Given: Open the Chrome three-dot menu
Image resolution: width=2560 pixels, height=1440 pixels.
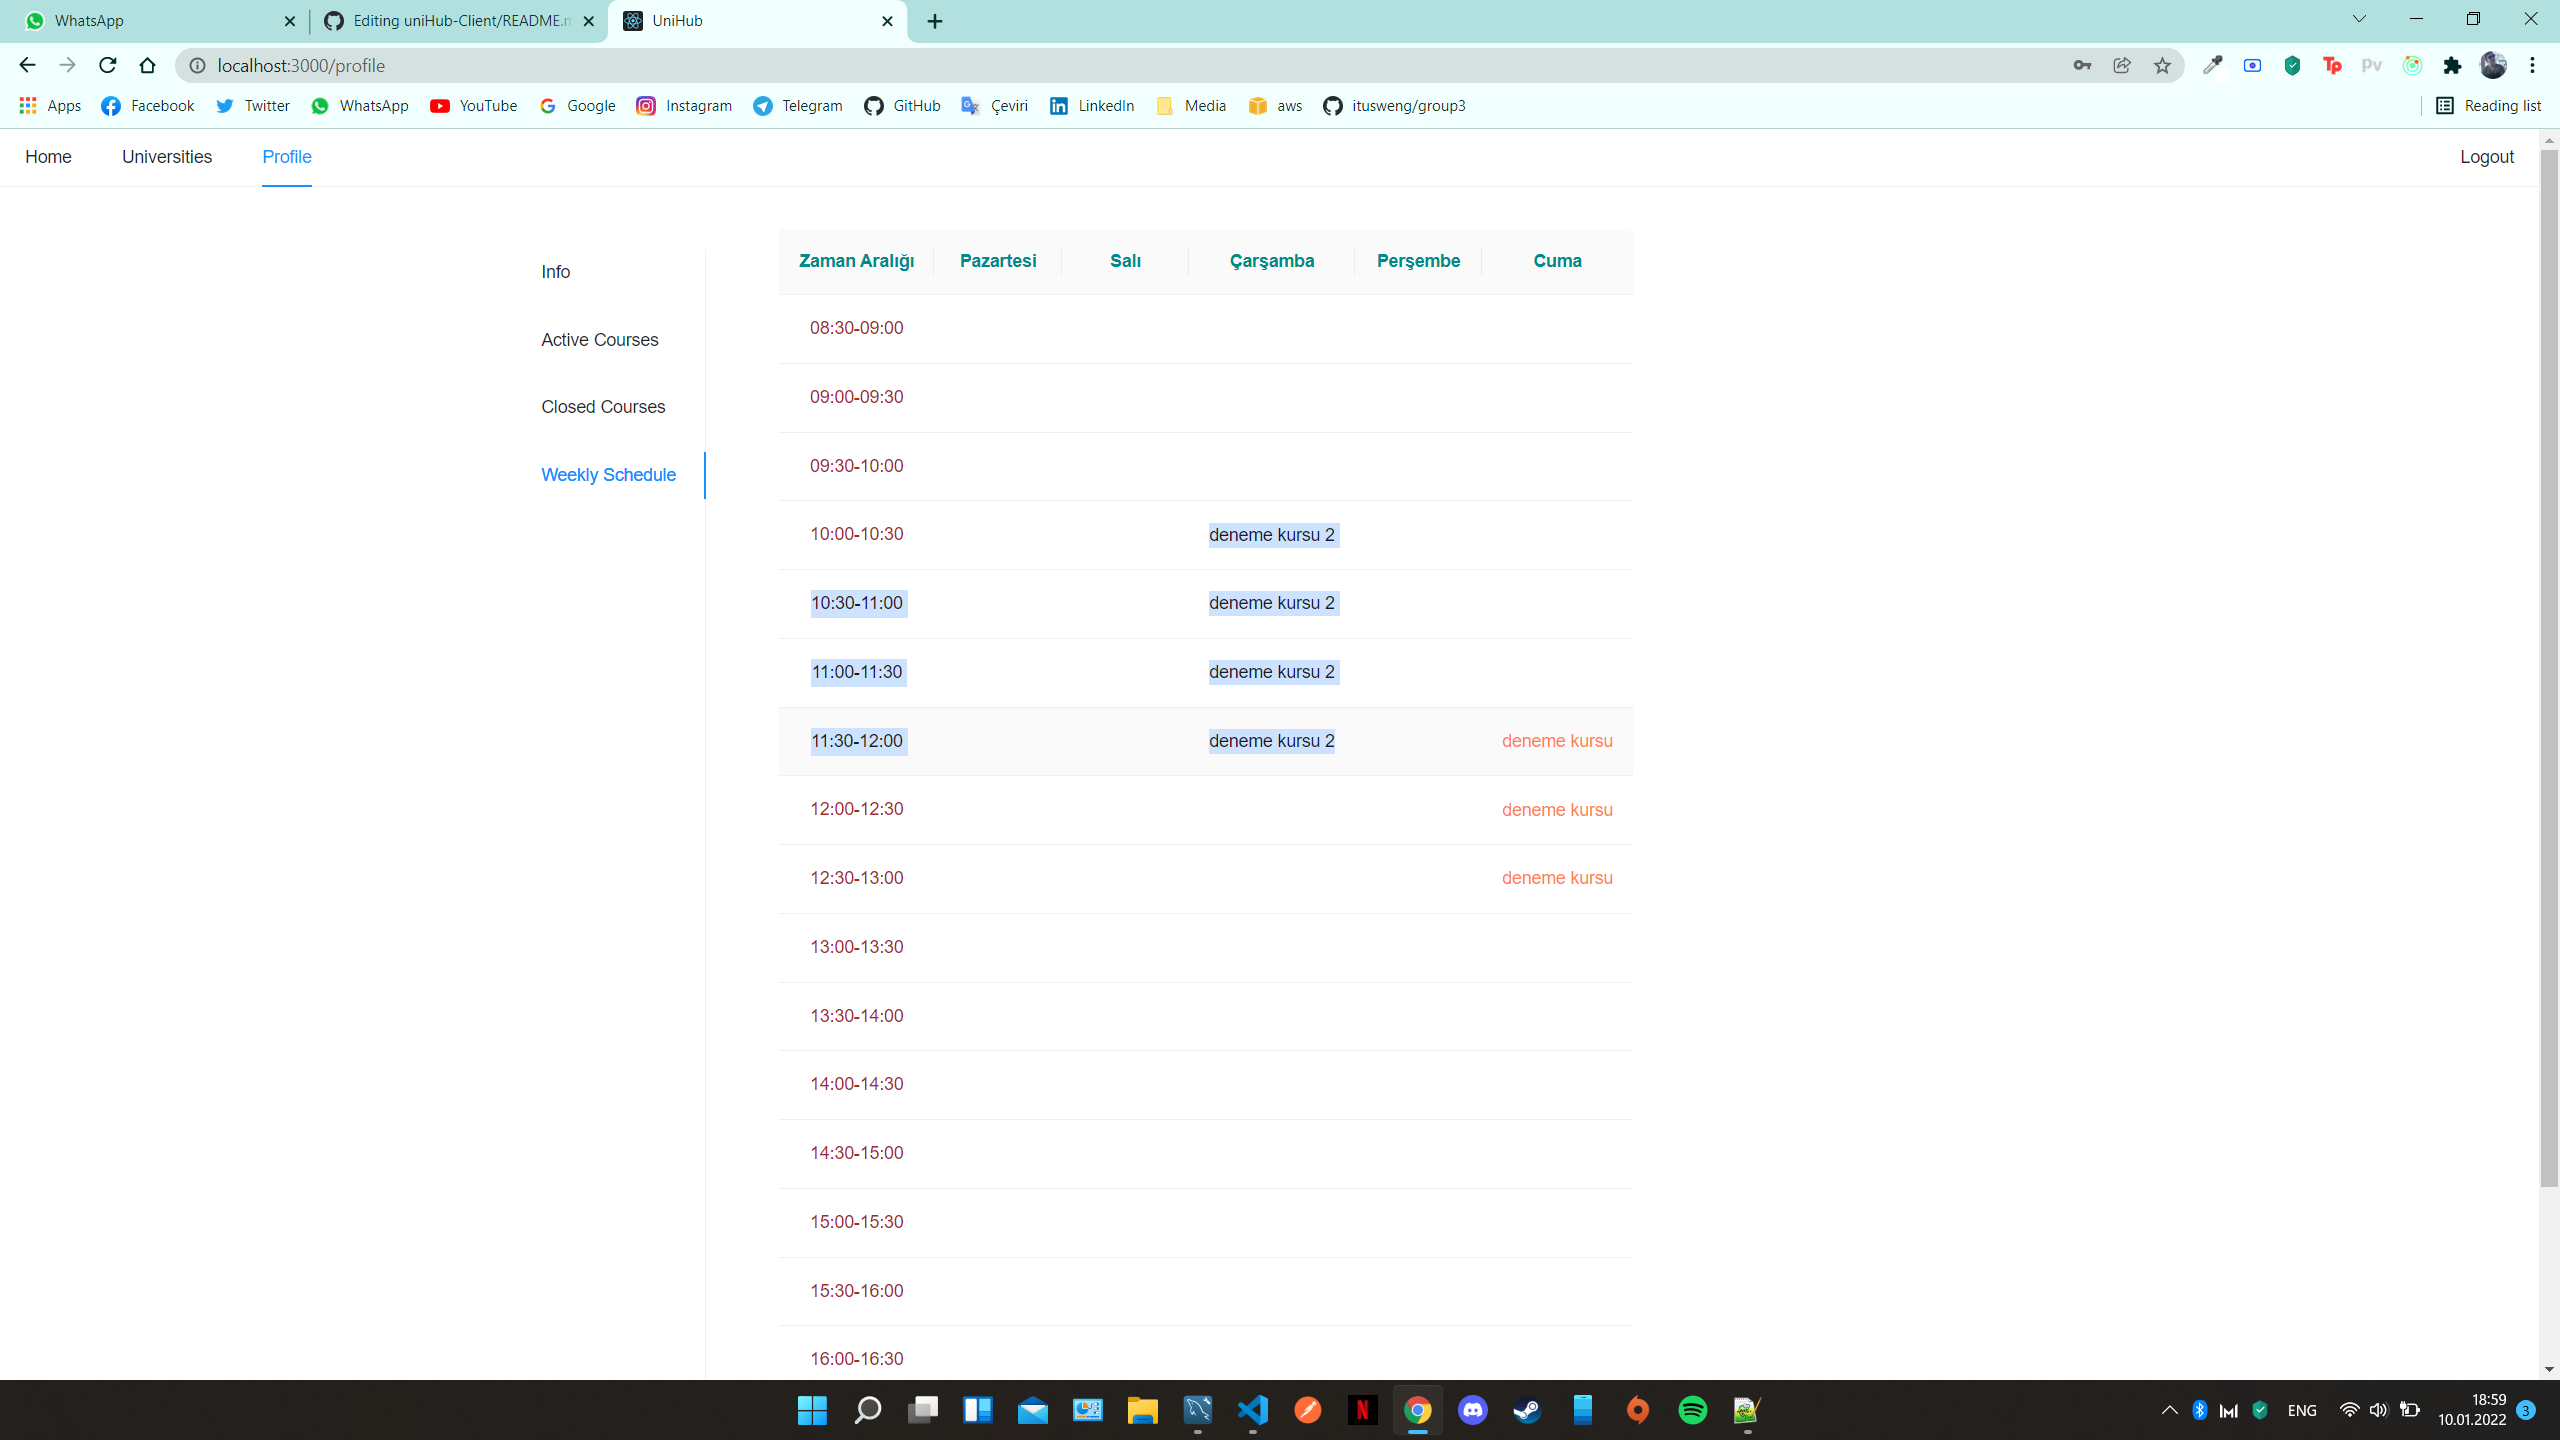Looking at the screenshot, I should (2534, 65).
